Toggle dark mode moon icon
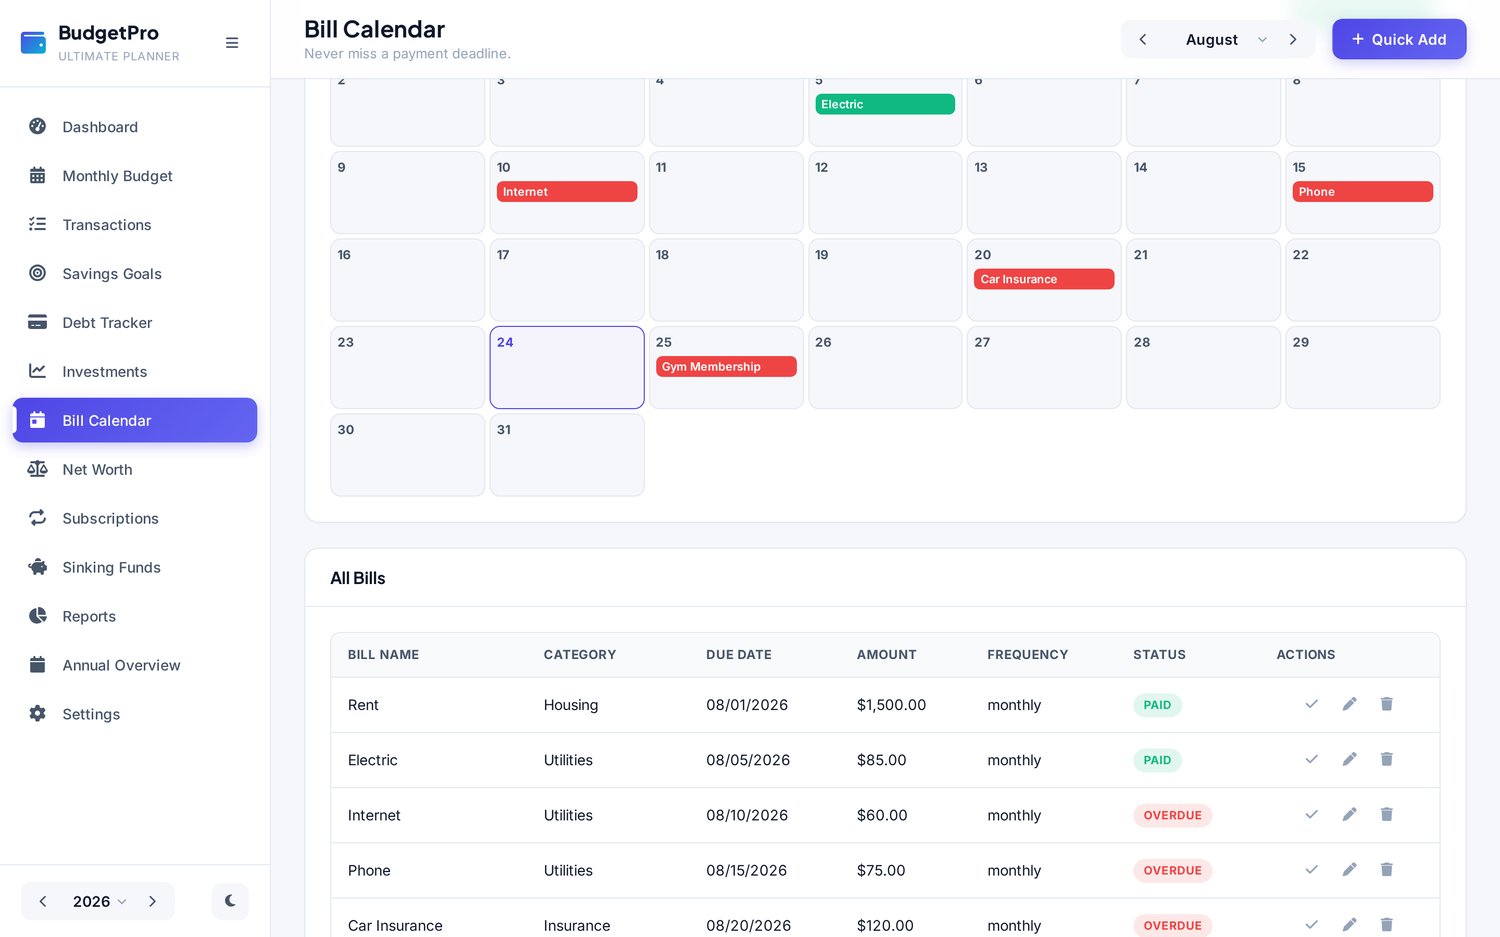The image size is (1500, 937). pyautogui.click(x=230, y=901)
